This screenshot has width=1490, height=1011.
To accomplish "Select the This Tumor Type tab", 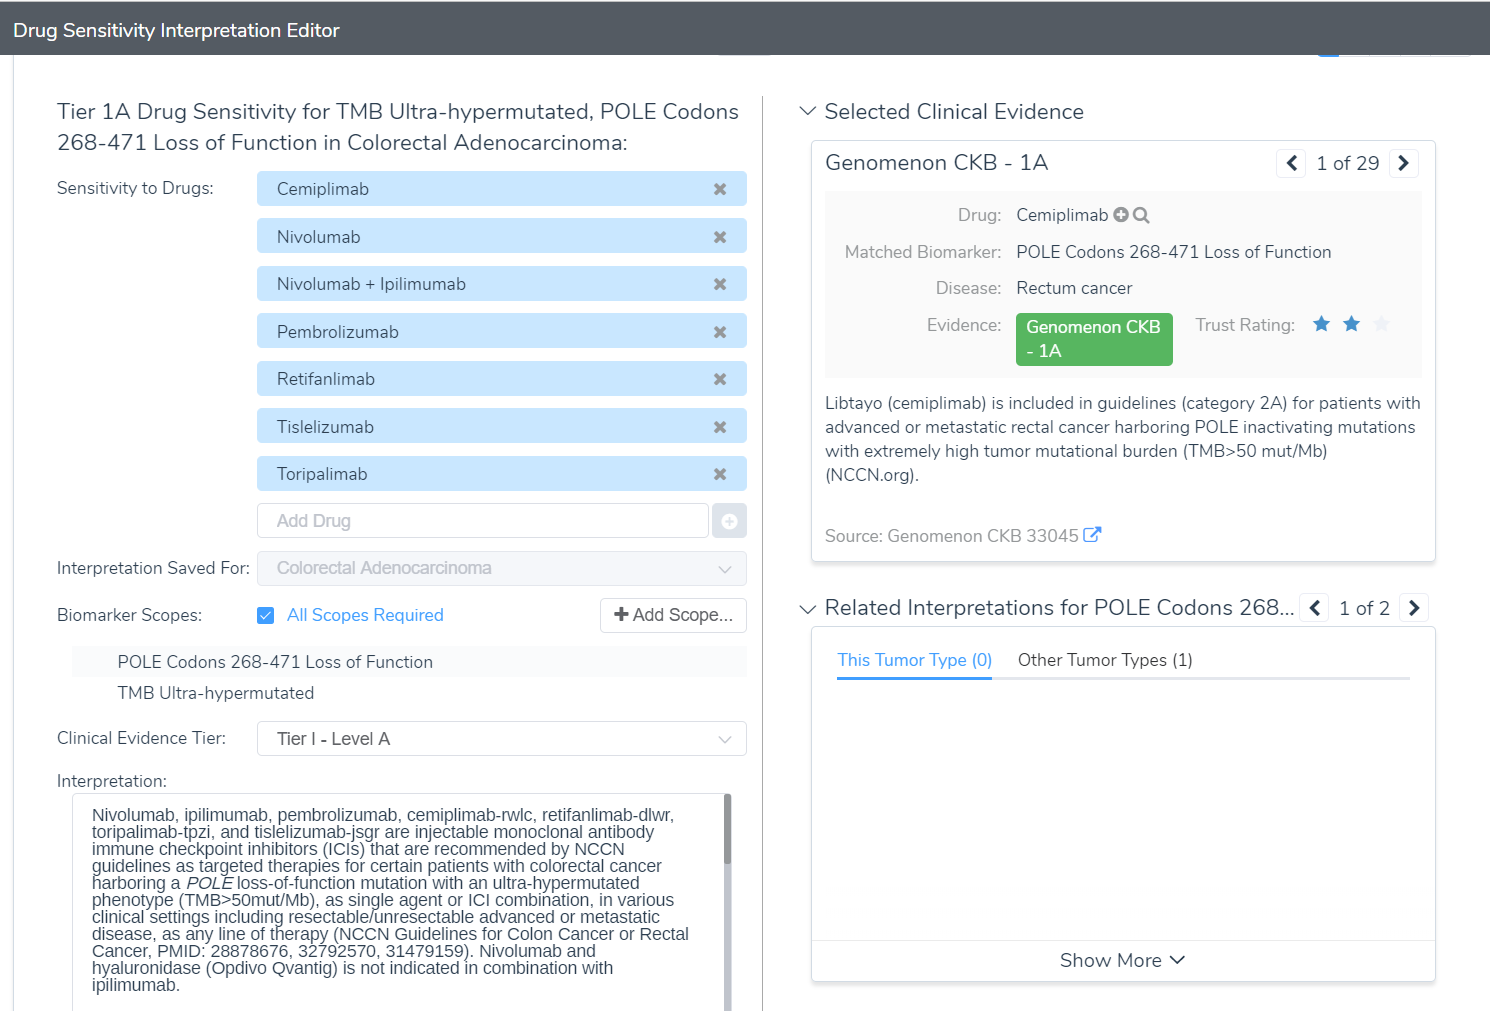I will tap(914, 660).
